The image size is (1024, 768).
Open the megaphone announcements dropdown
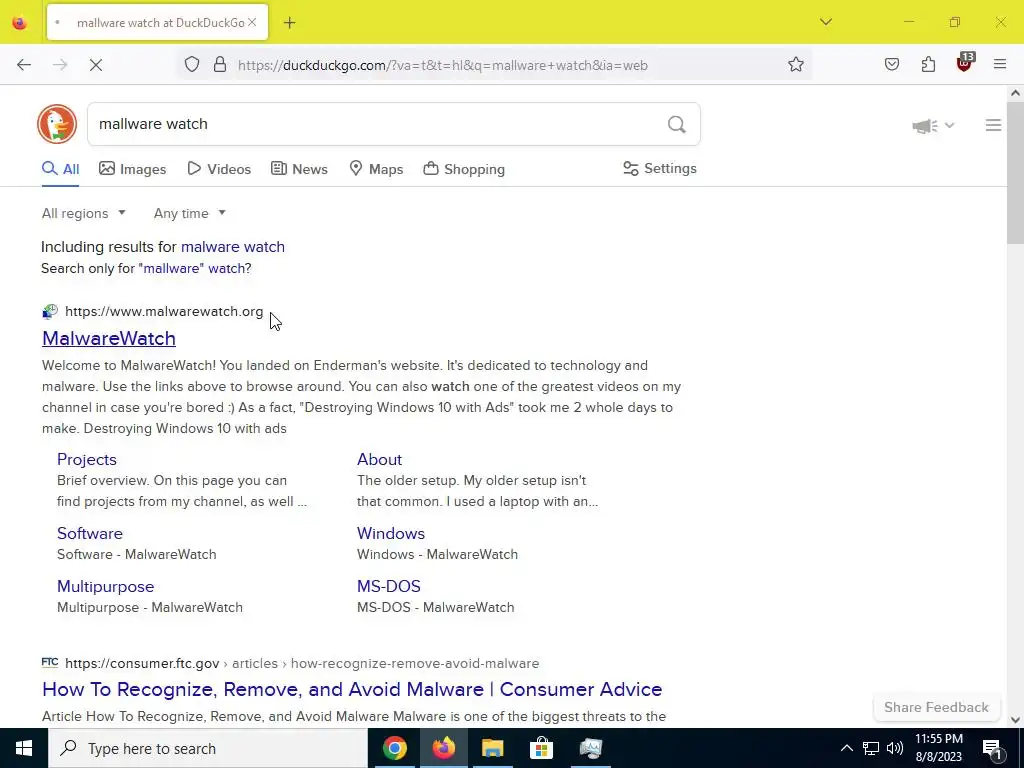coord(933,125)
